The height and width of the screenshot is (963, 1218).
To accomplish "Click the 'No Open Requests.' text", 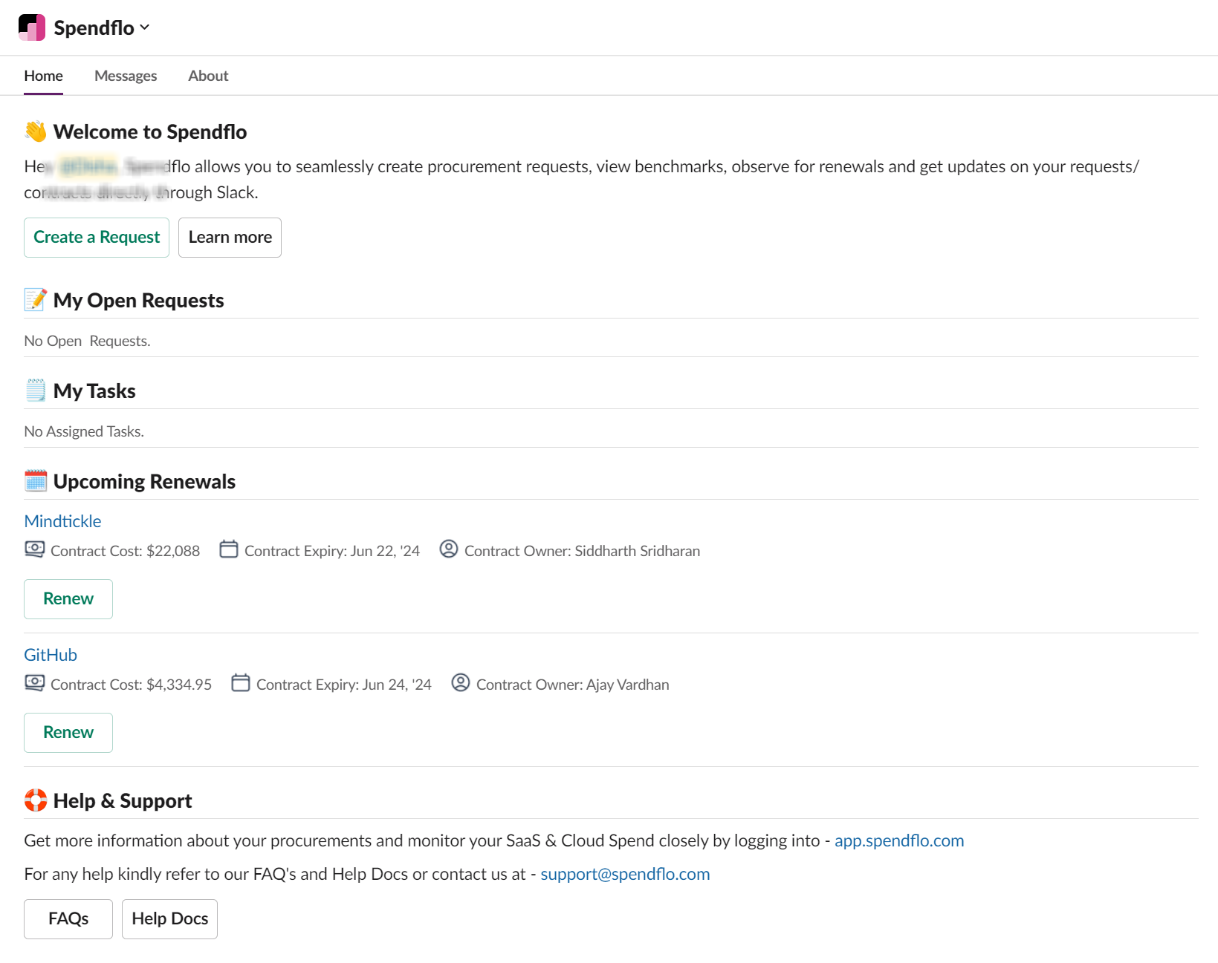I will pyautogui.click(x=87, y=341).
